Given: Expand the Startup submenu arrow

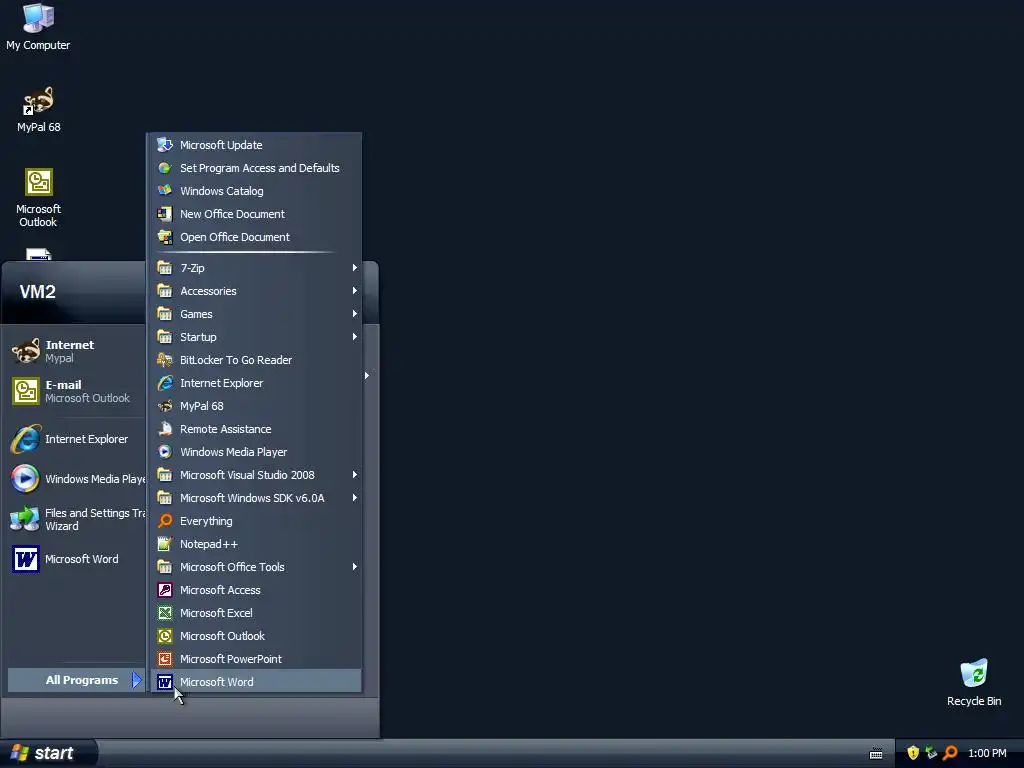Looking at the screenshot, I should (x=355, y=337).
